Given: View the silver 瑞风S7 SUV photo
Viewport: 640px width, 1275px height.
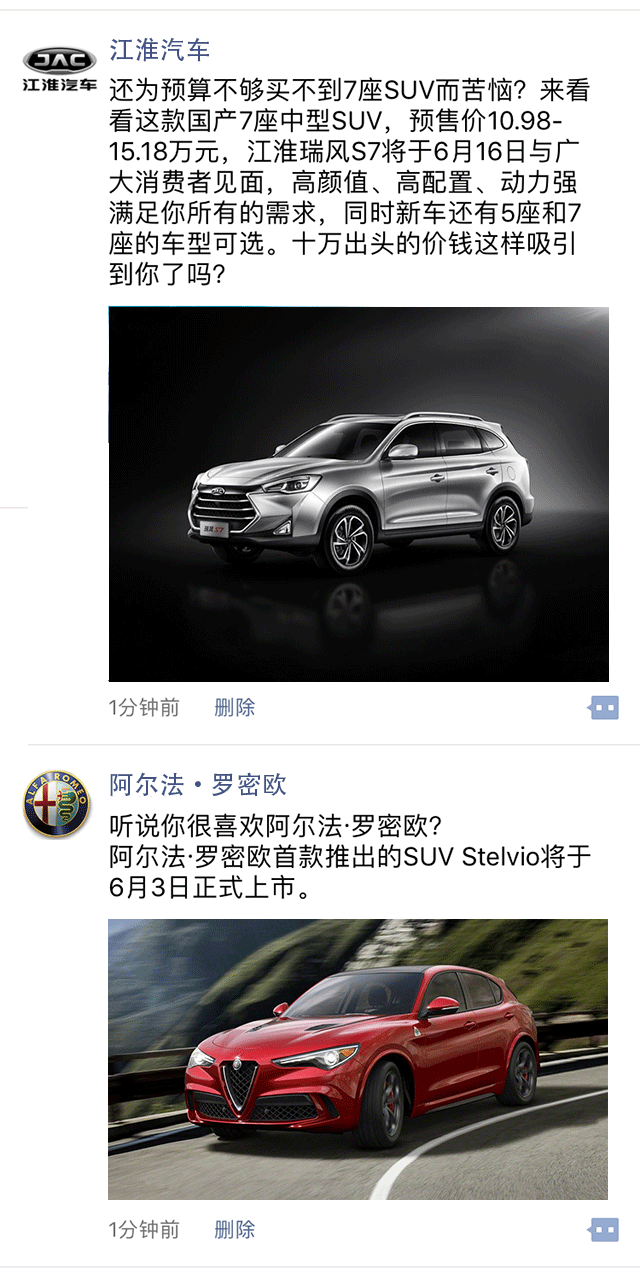Looking at the screenshot, I should 359,494.
